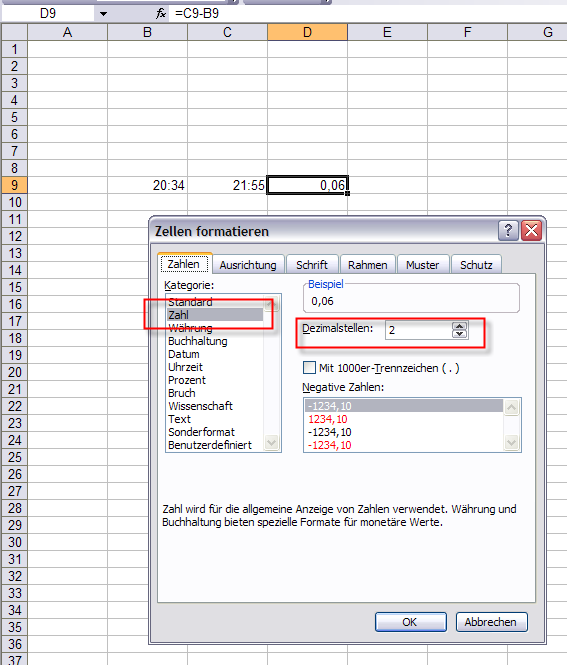This screenshot has height=665, width=567.
Task: Select the Uhrzeit category
Action: coord(185,367)
